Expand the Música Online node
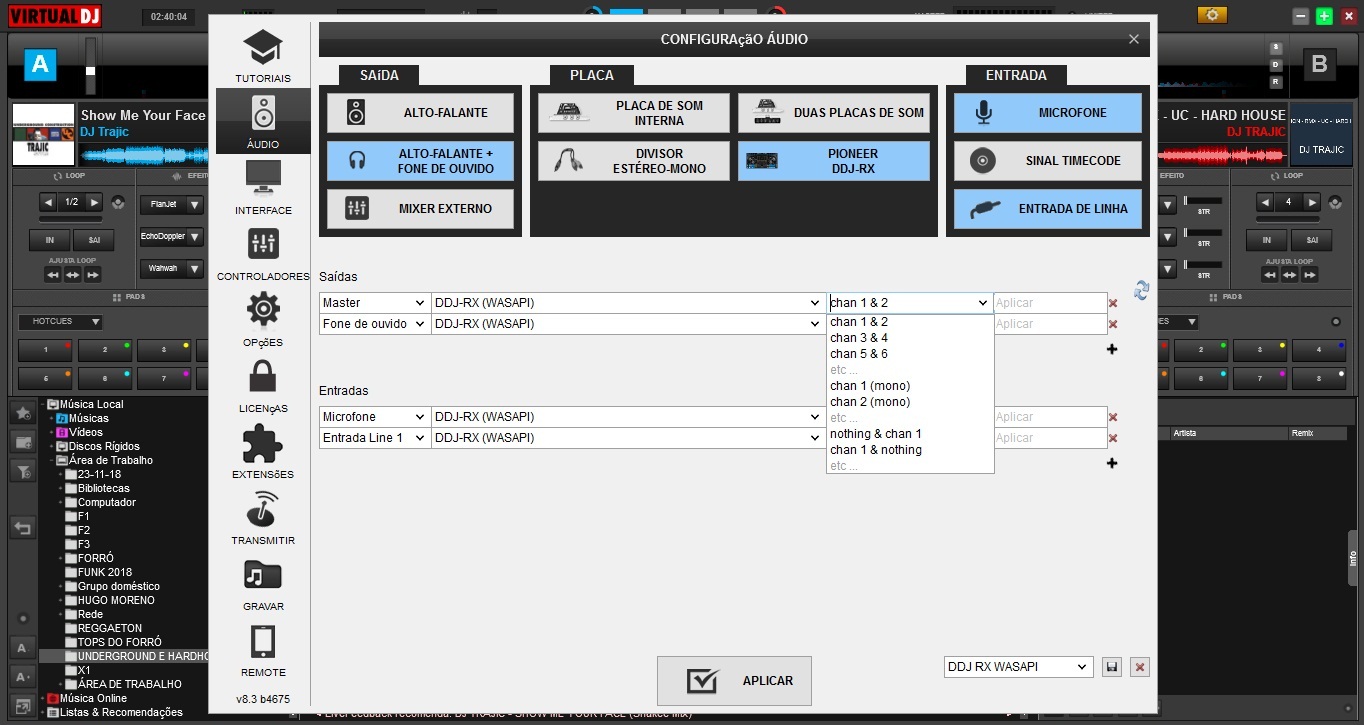Viewport: 1364px width, 725px height. point(42,698)
